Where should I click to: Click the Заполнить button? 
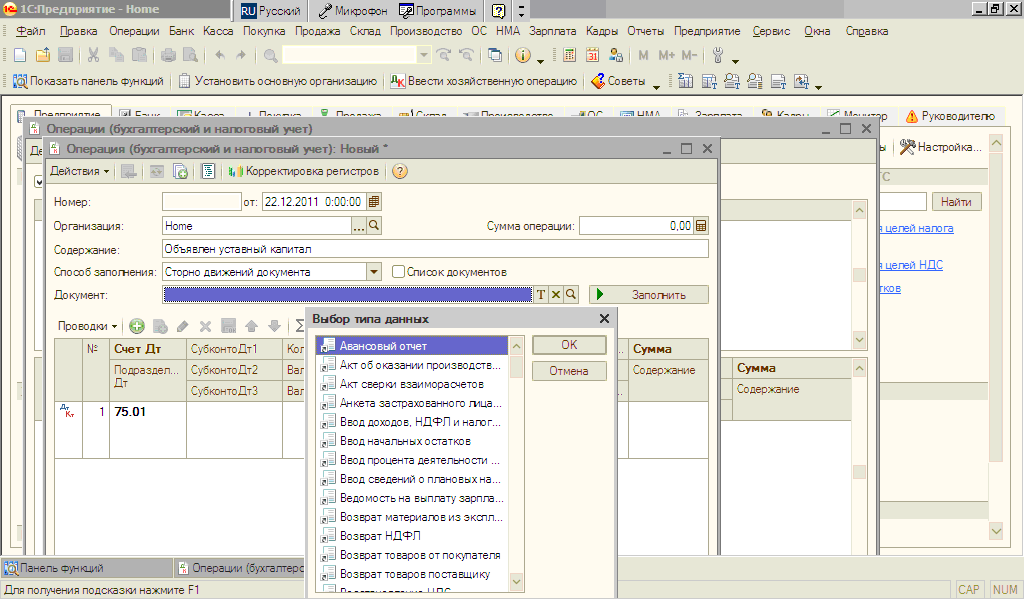point(648,294)
